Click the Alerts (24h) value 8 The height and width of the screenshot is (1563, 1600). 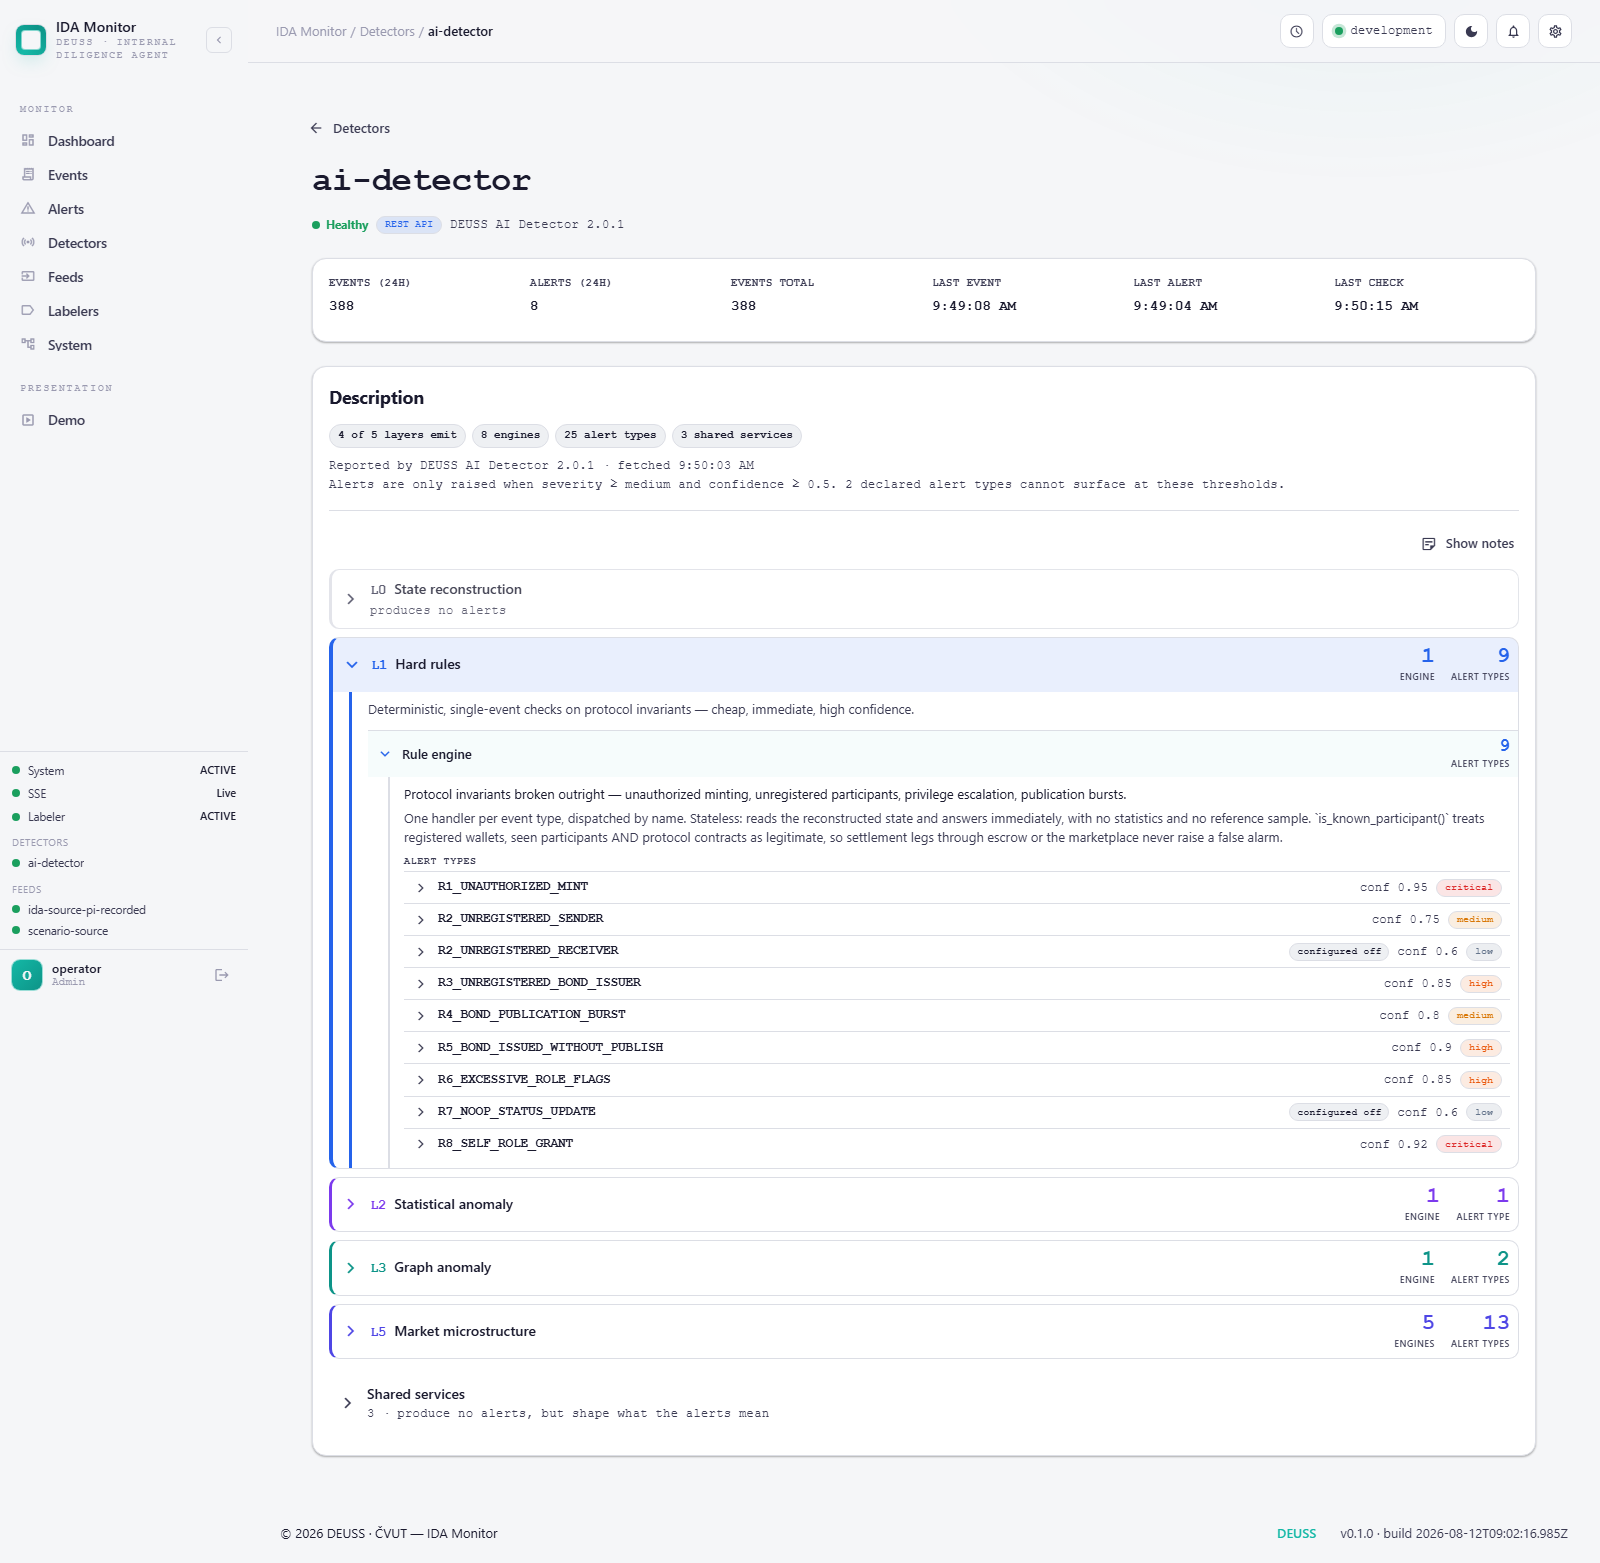(x=534, y=306)
